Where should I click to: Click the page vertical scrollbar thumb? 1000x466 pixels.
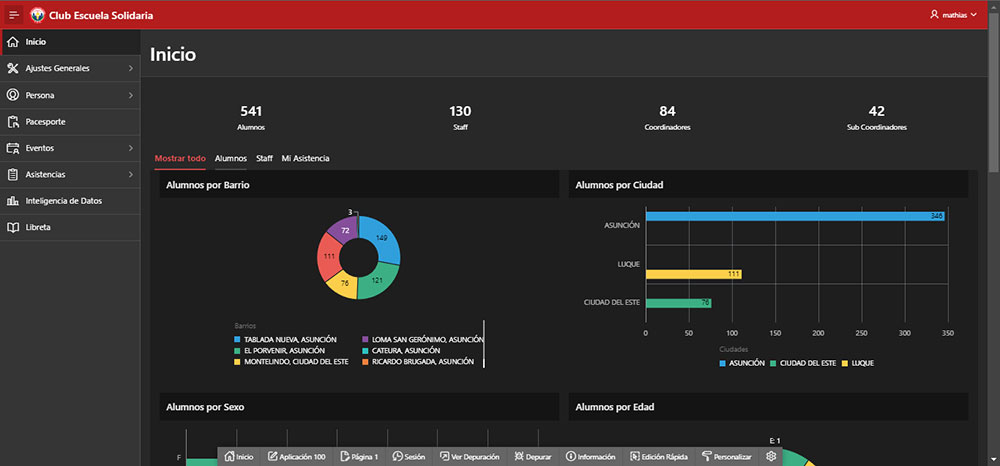(x=994, y=92)
